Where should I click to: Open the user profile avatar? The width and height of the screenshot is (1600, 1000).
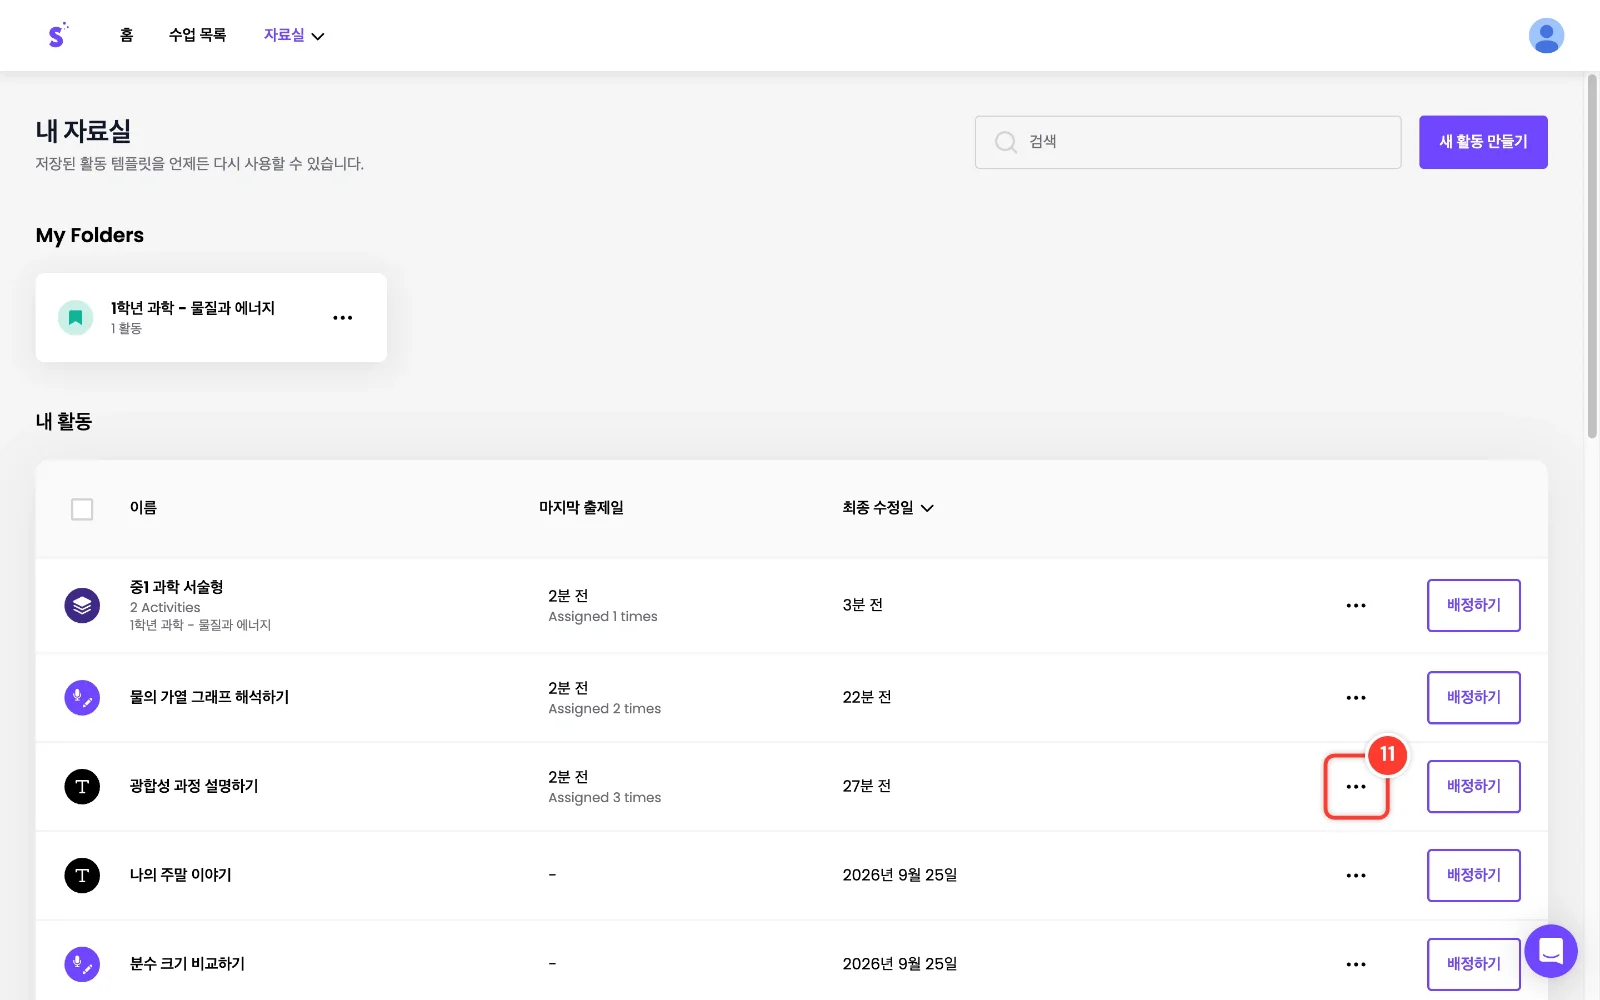1546,36
